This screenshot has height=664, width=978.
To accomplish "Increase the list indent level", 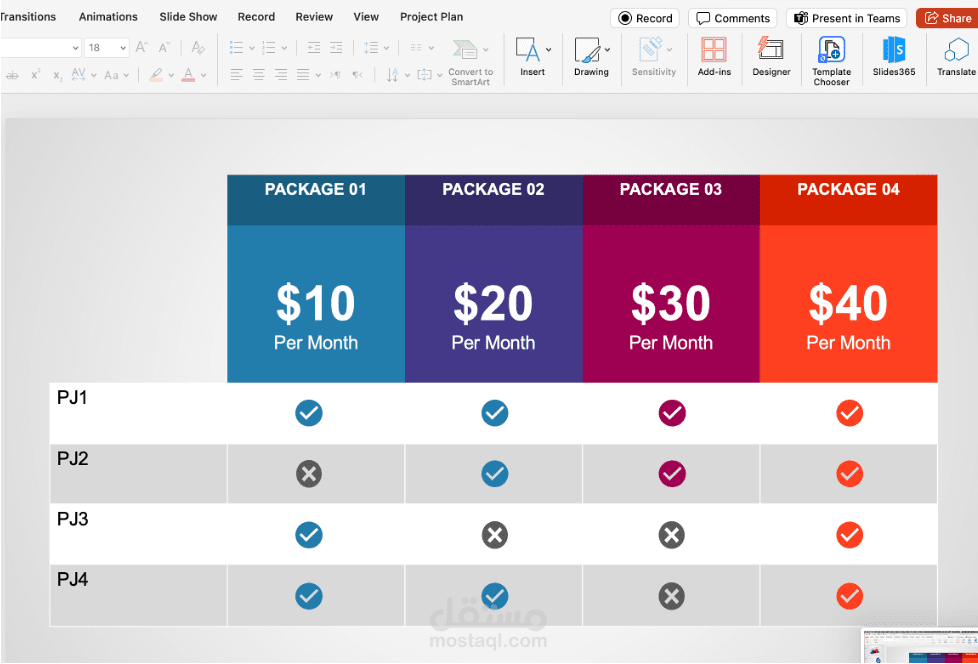I will (x=336, y=47).
